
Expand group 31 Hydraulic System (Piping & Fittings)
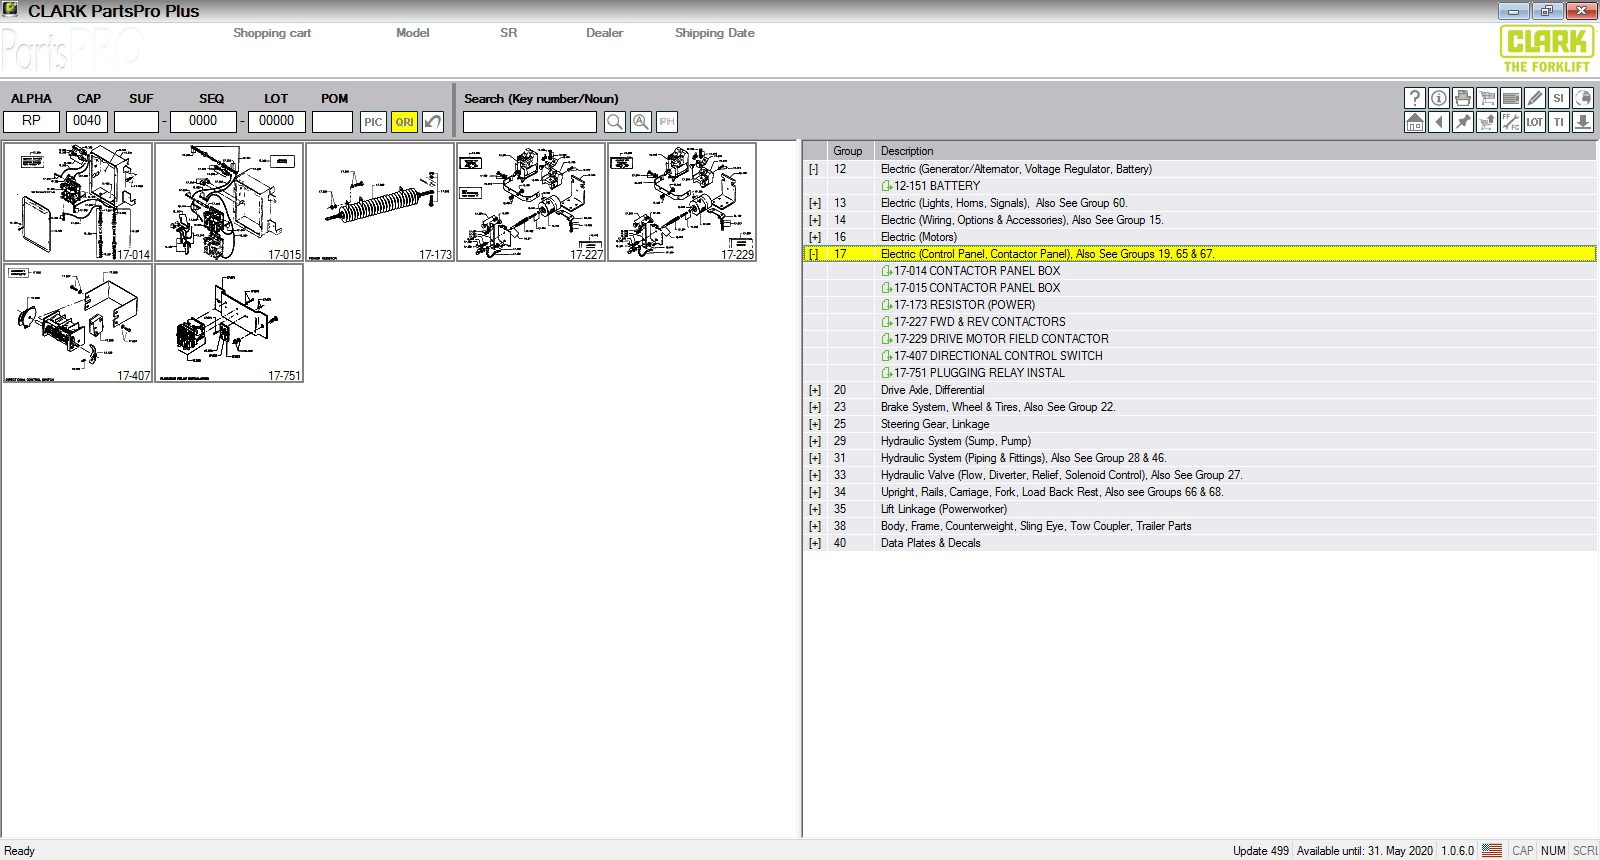coord(814,458)
